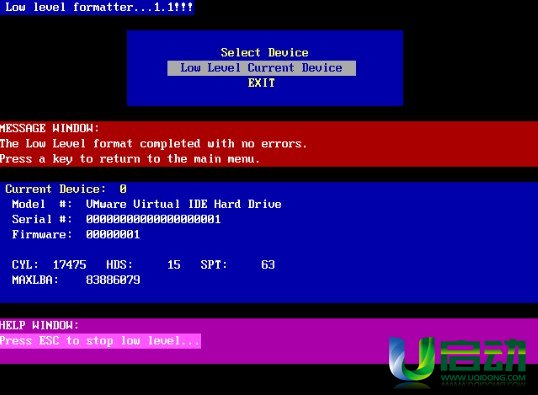Open the www.uqidong.com watermark link
This screenshot has width=538, height=395.
coord(483,378)
